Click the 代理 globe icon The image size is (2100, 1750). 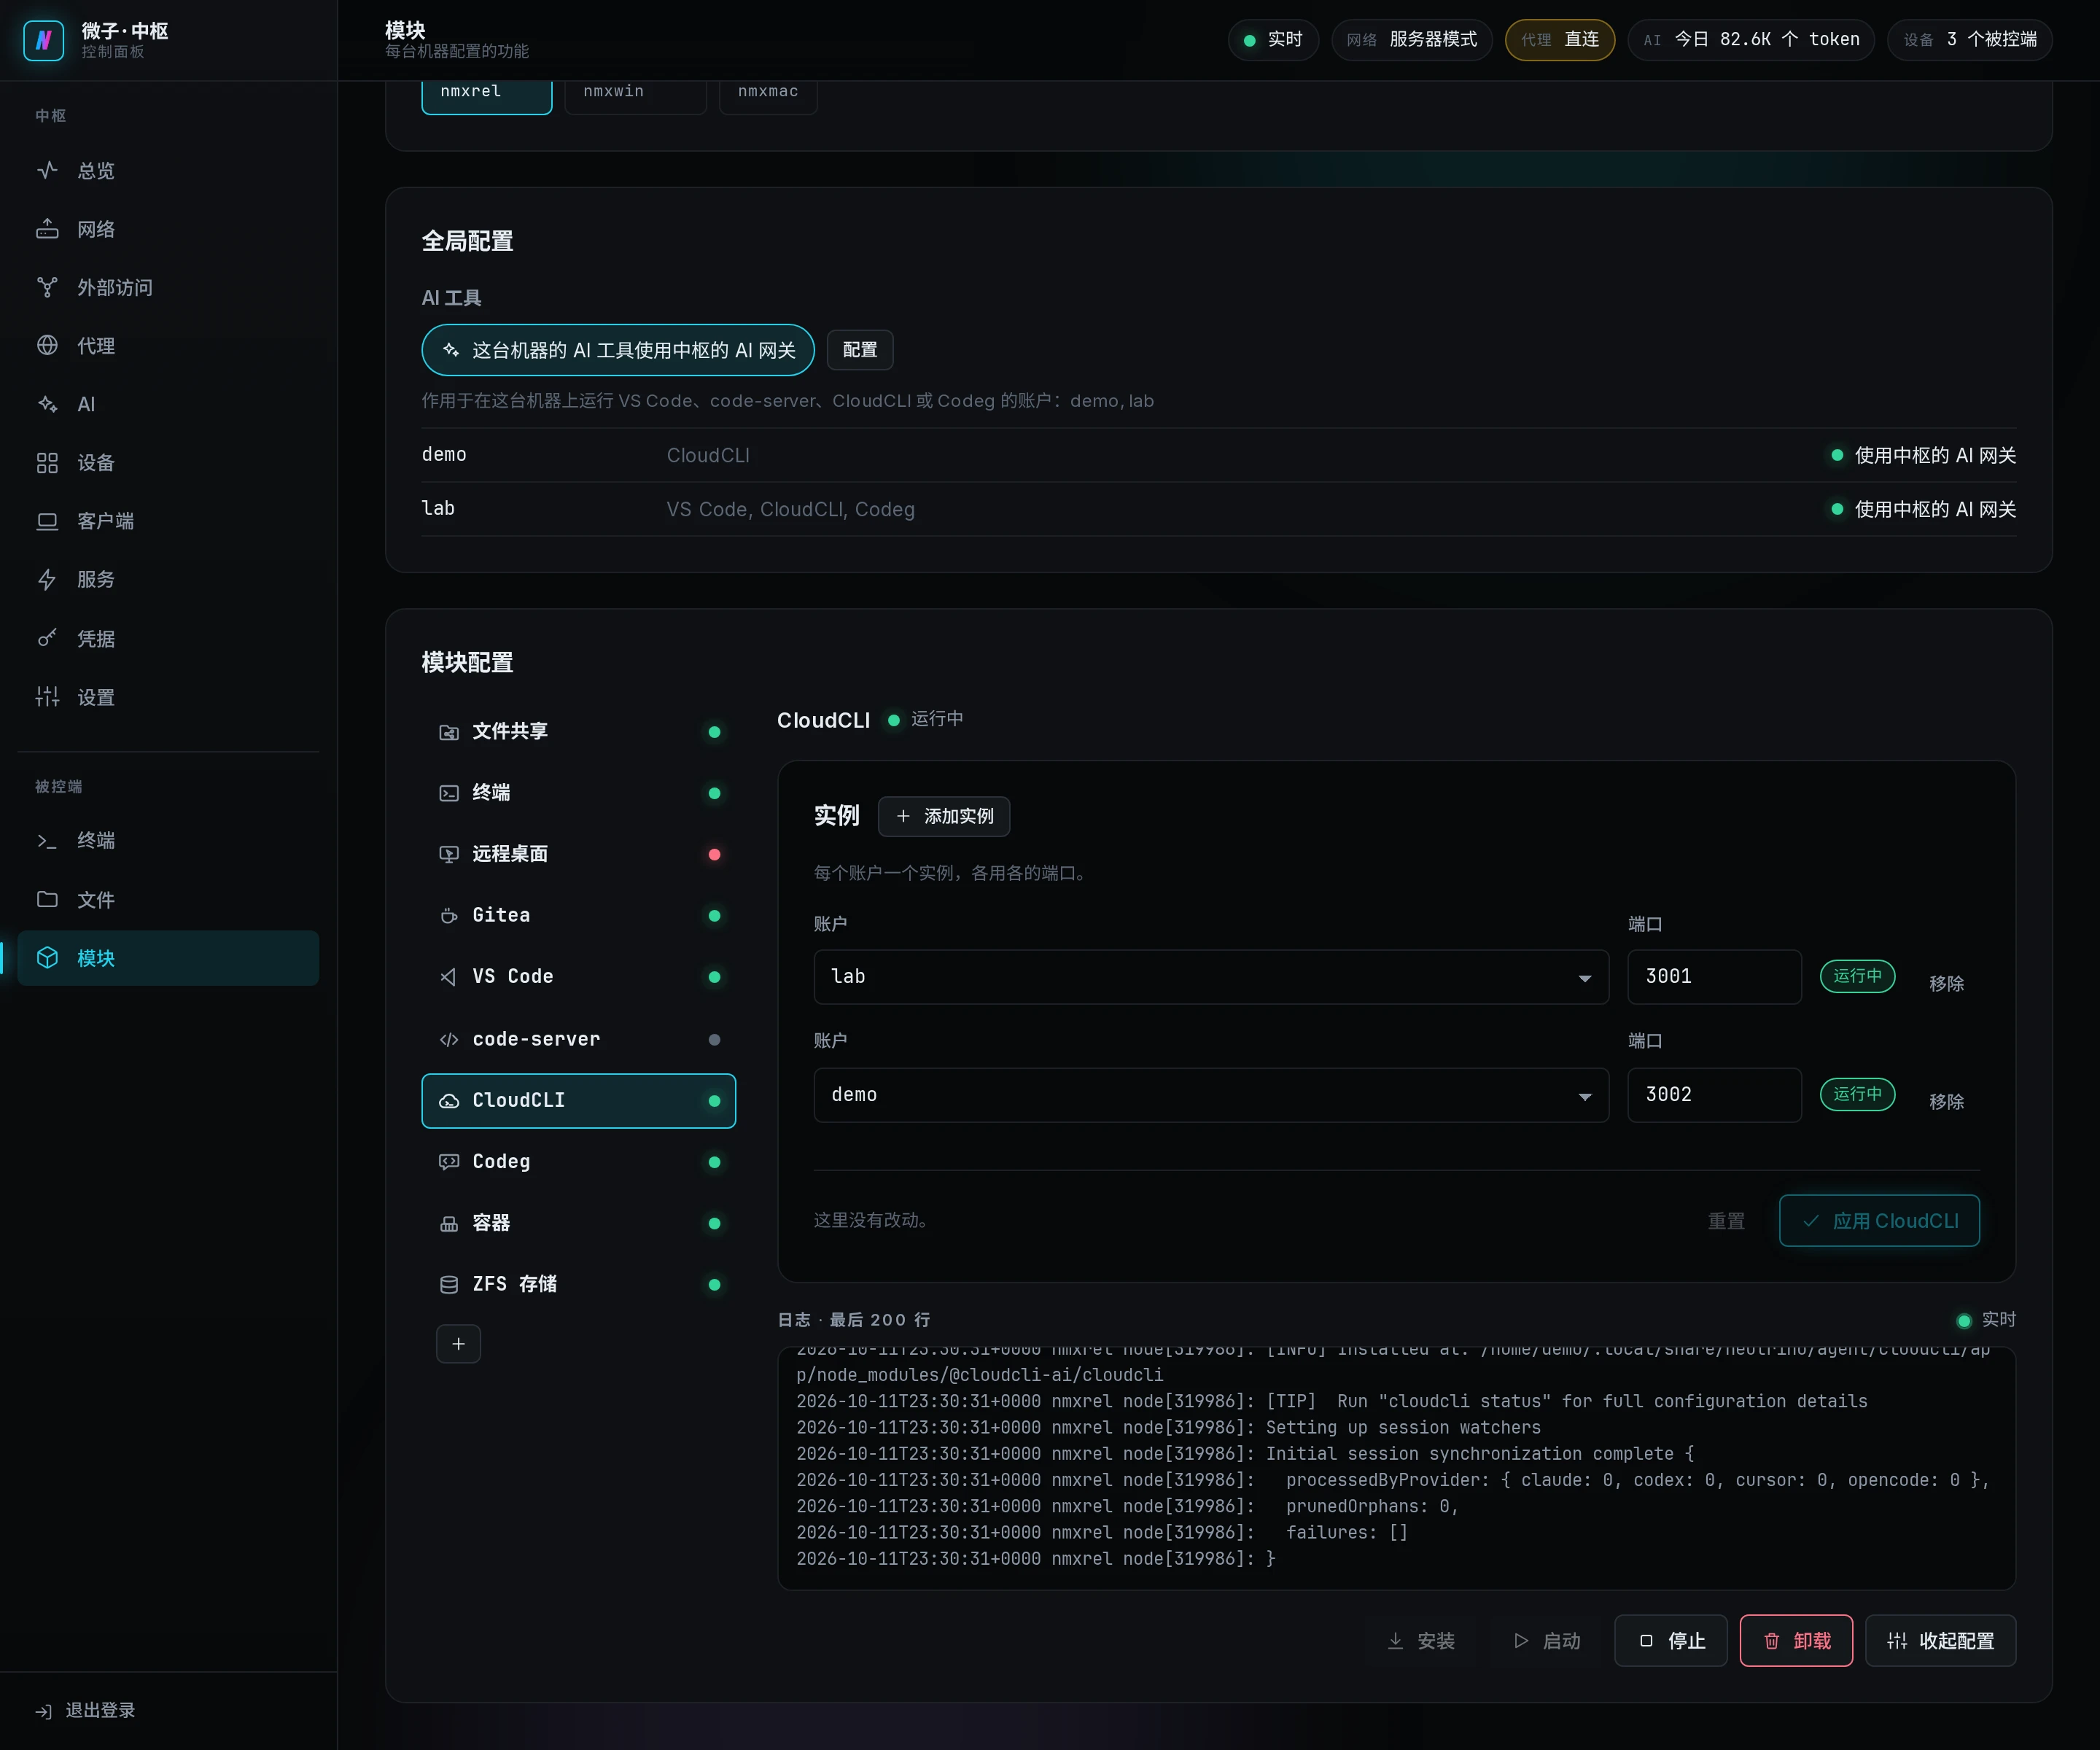pos(47,345)
